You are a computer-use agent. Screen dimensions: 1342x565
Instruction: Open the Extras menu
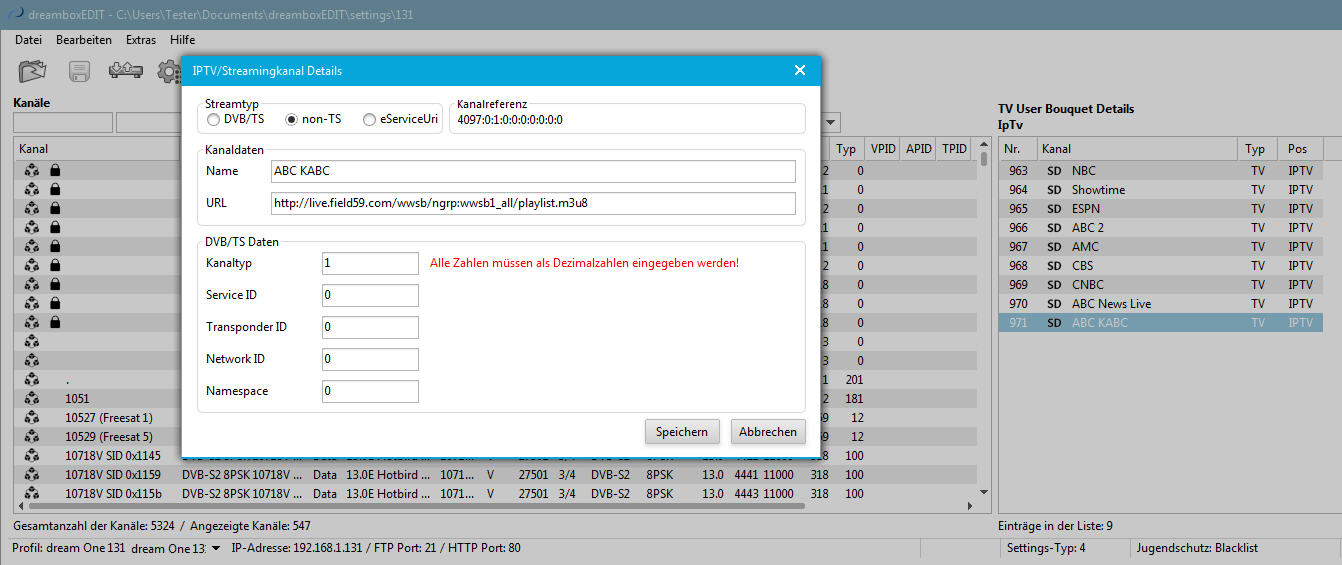(141, 40)
